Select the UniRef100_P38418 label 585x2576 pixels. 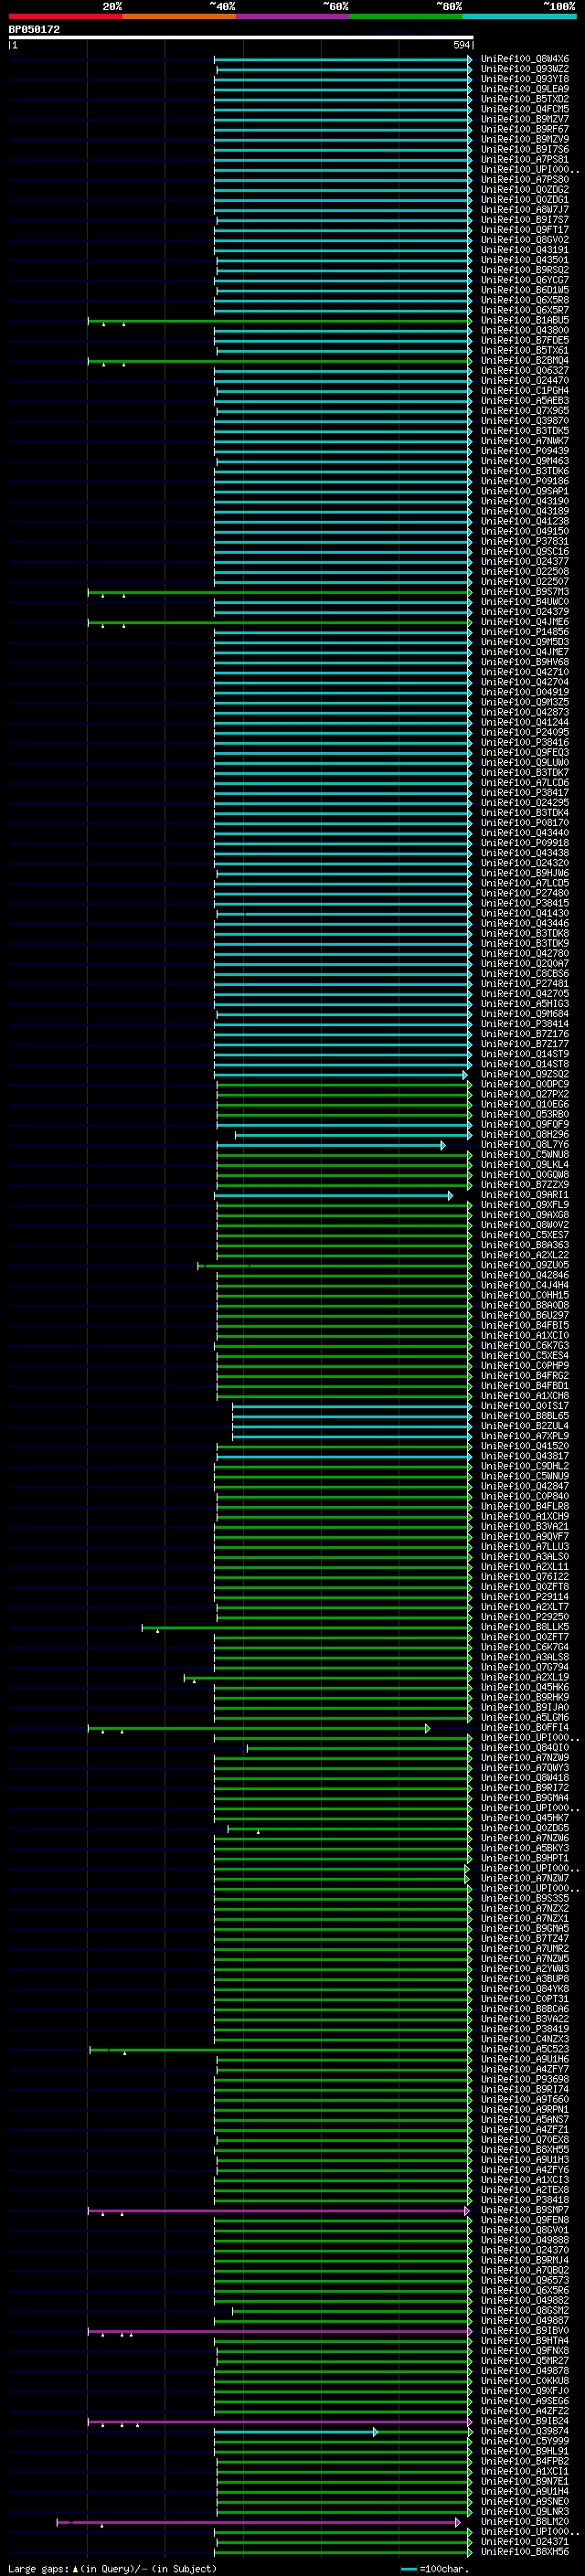(x=525, y=2200)
